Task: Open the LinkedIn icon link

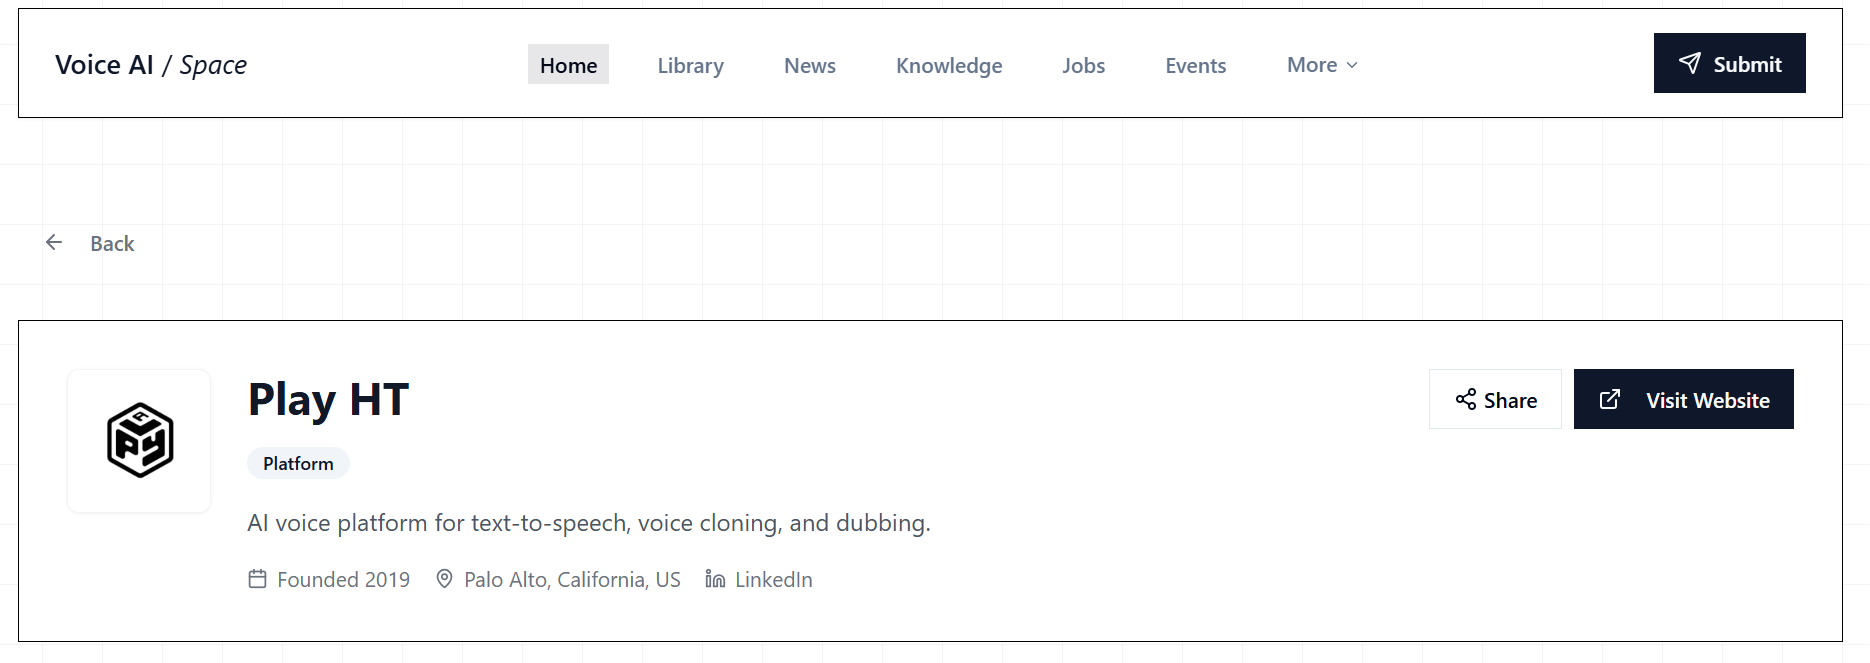Action: click(715, 579)
